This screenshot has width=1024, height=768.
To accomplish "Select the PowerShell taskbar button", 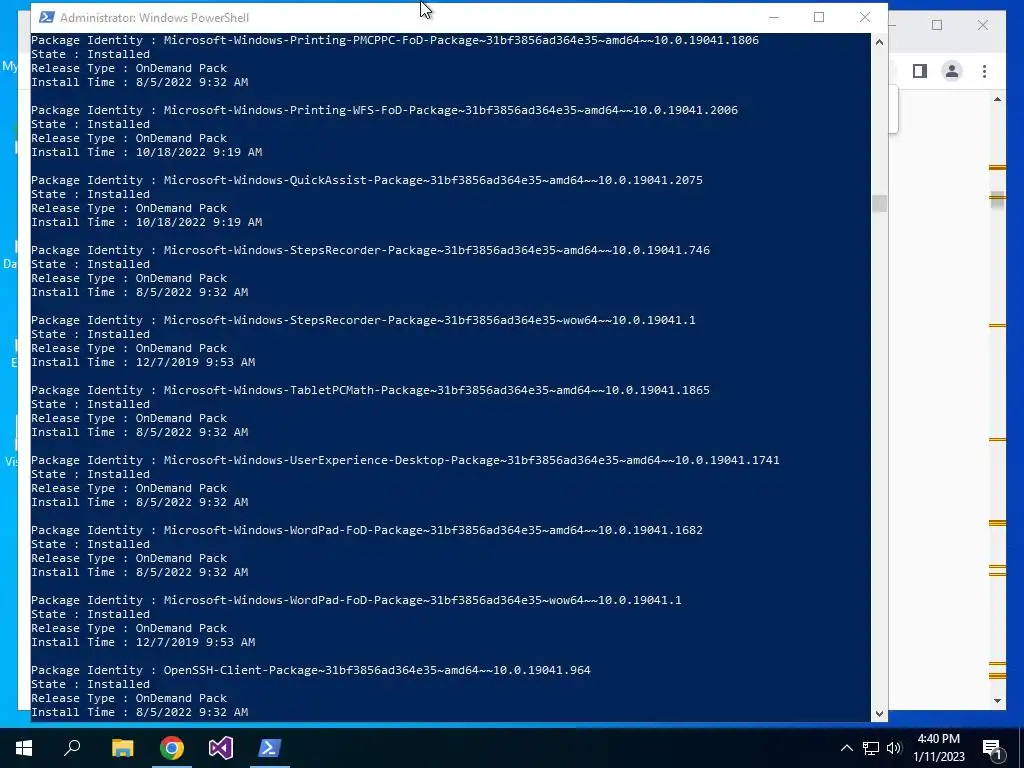I will 270,748.
